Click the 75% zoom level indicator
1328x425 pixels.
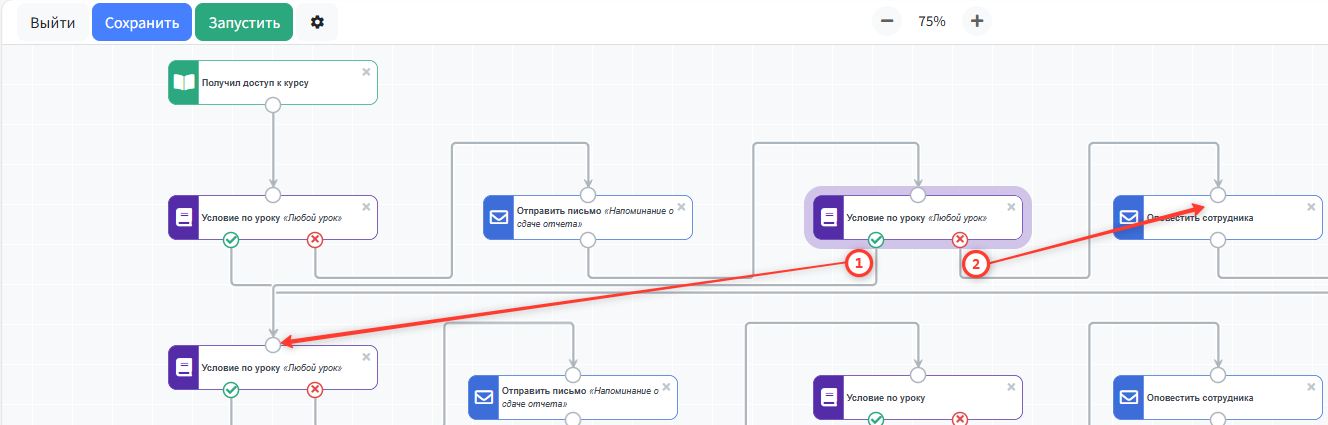pos(931,21)
